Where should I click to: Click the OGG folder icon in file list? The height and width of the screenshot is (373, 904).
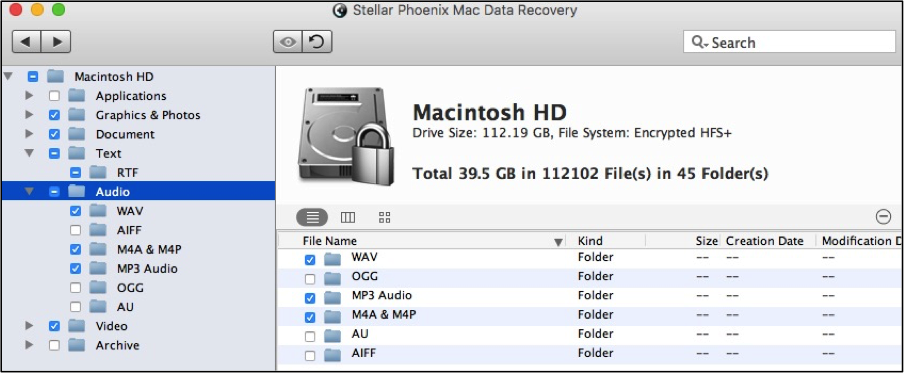click(x=333, y=278)
